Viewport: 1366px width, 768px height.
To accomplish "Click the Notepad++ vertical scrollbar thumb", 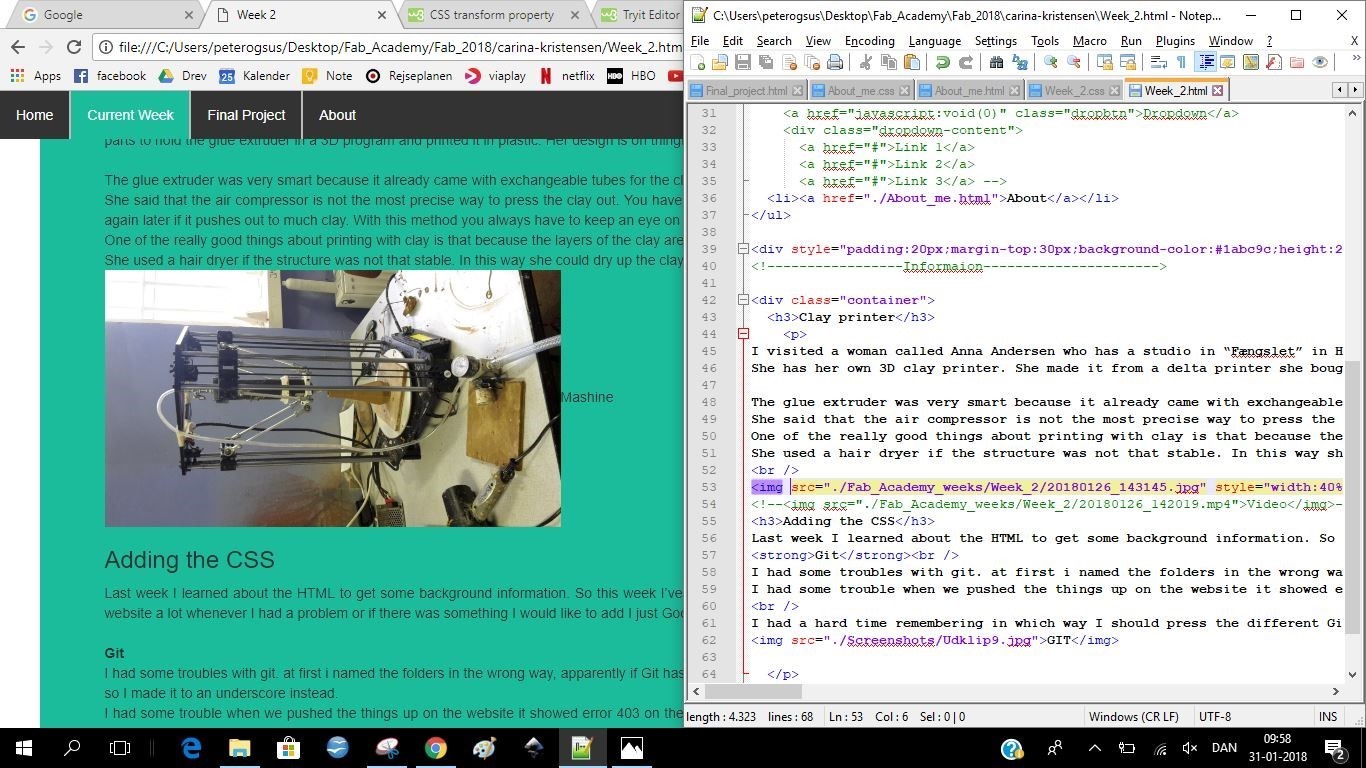I will (1353, 498).
